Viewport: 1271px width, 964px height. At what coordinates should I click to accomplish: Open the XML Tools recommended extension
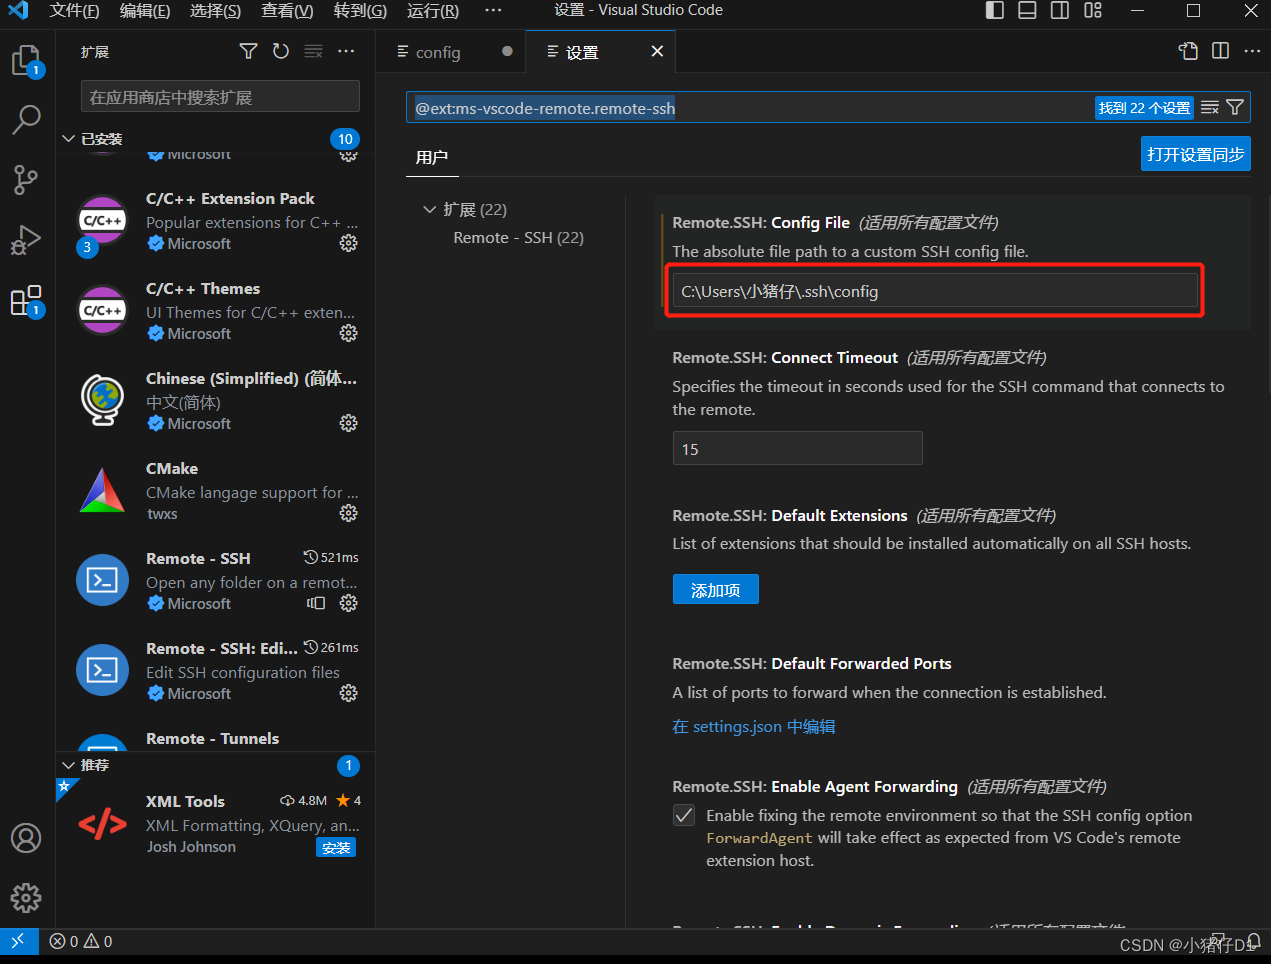tap(215, 824)
